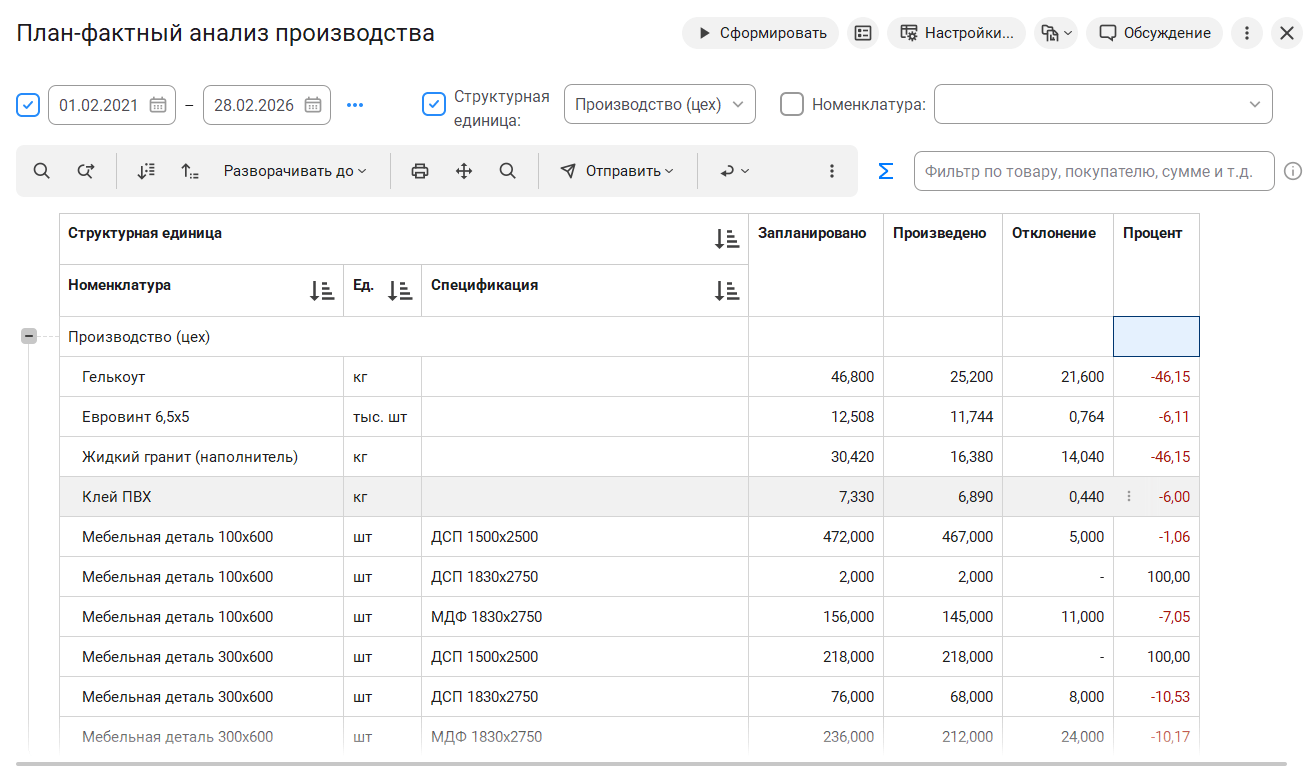Image resolution: width=1316 pixels, height=778 pixels.
Task: Enable the Номенклатура filter checkbox
Action: 792,104
